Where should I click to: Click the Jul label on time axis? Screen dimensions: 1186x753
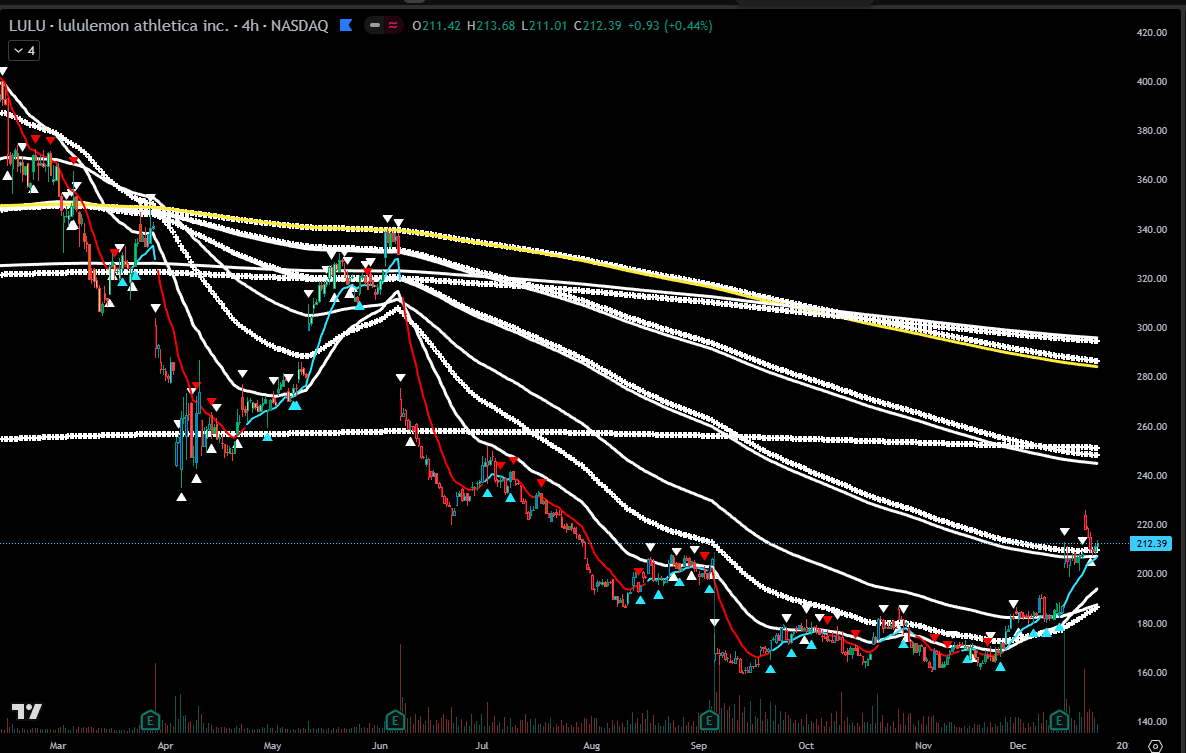coord(482,745)
